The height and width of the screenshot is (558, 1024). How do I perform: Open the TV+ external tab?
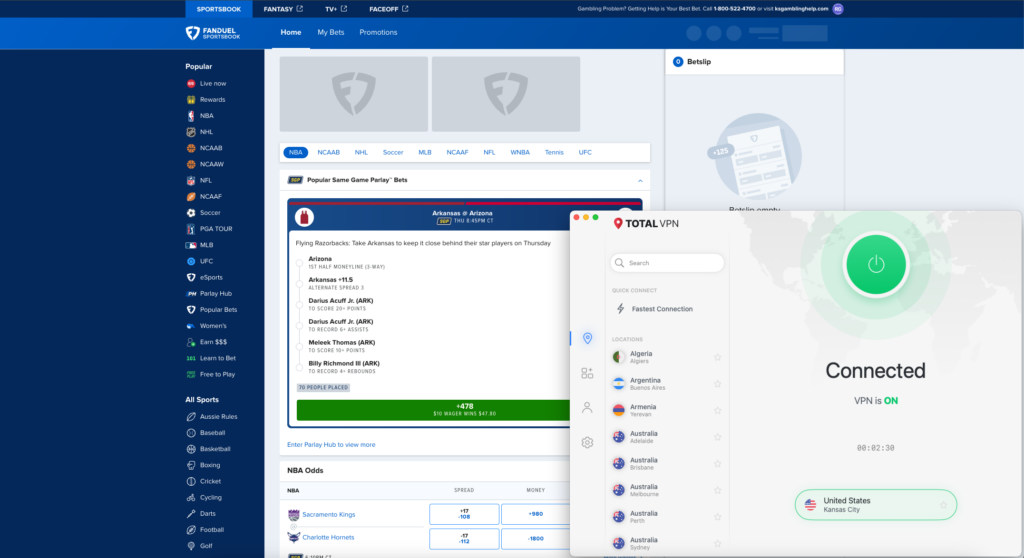(x=336, y=9)
